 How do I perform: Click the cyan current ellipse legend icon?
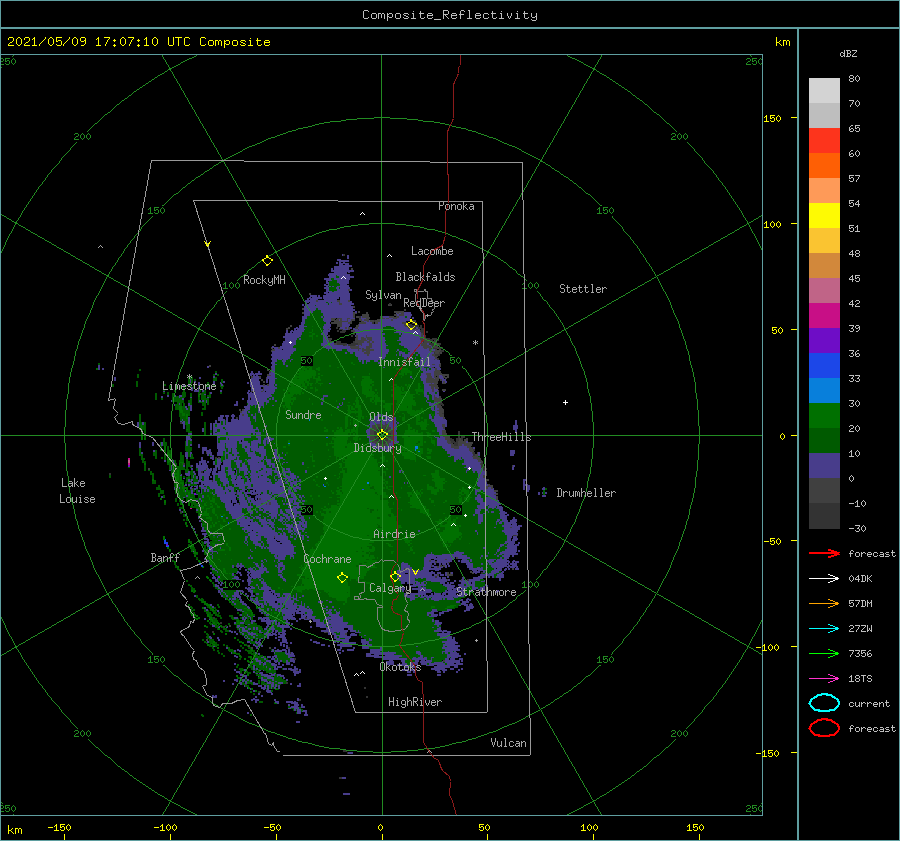824,703
